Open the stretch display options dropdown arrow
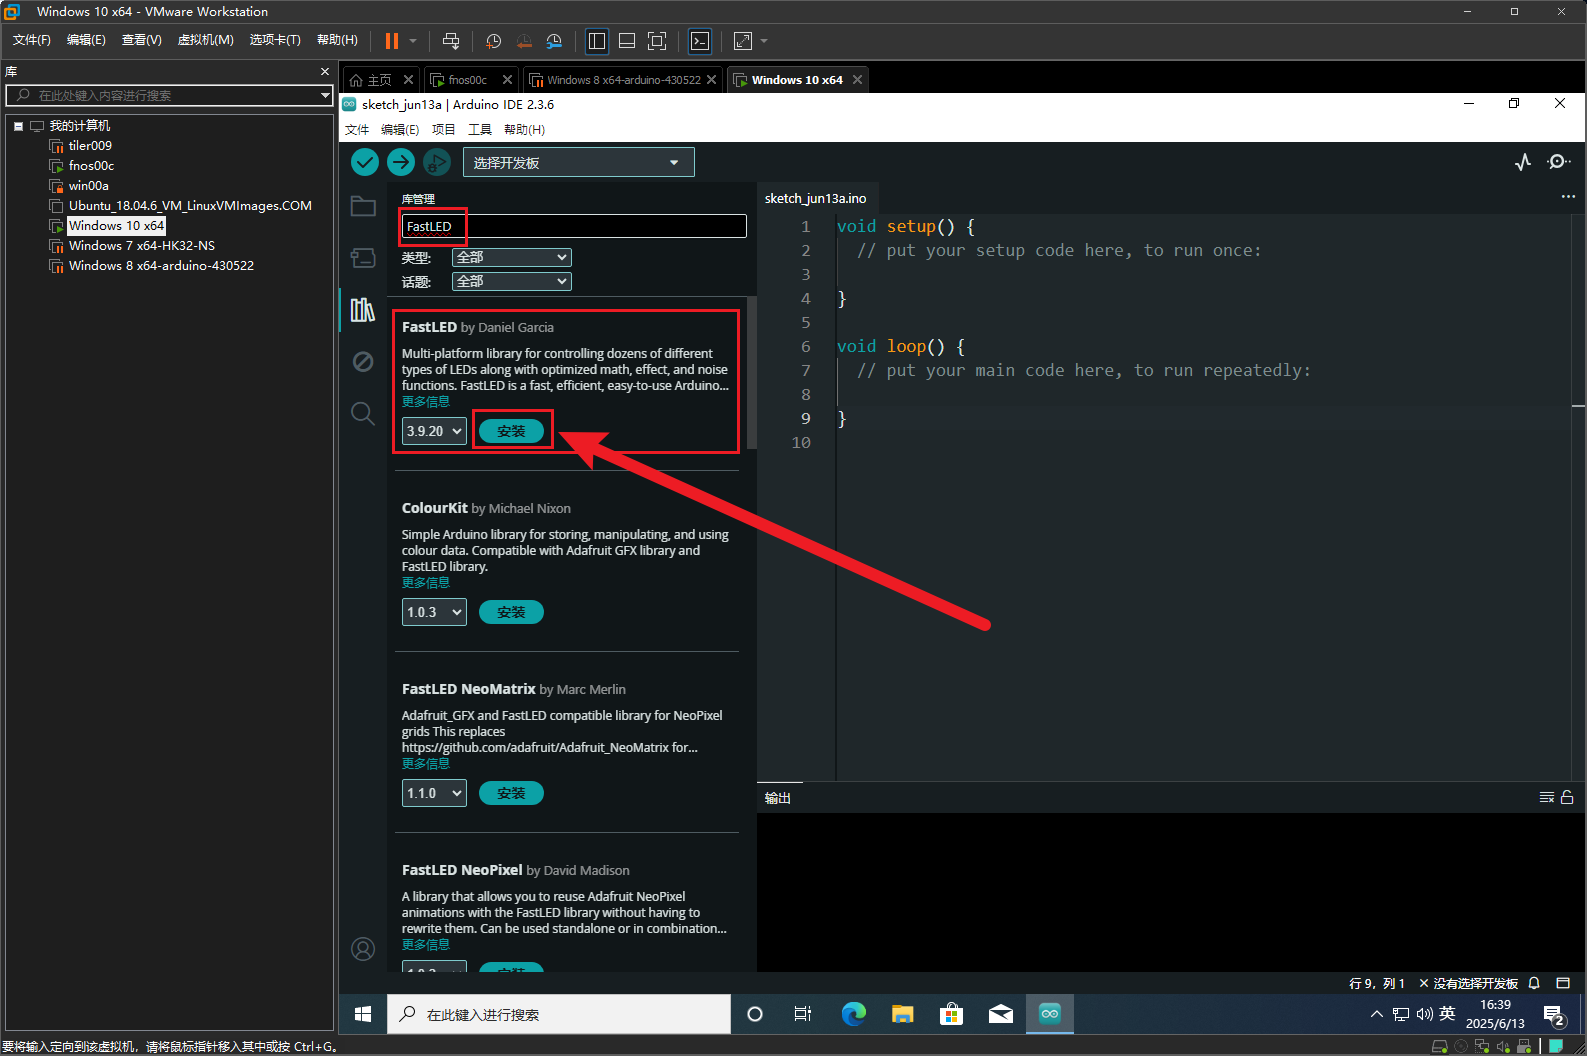Image resolution: width=1587 pixels, height=1056 pixels. 764,41
